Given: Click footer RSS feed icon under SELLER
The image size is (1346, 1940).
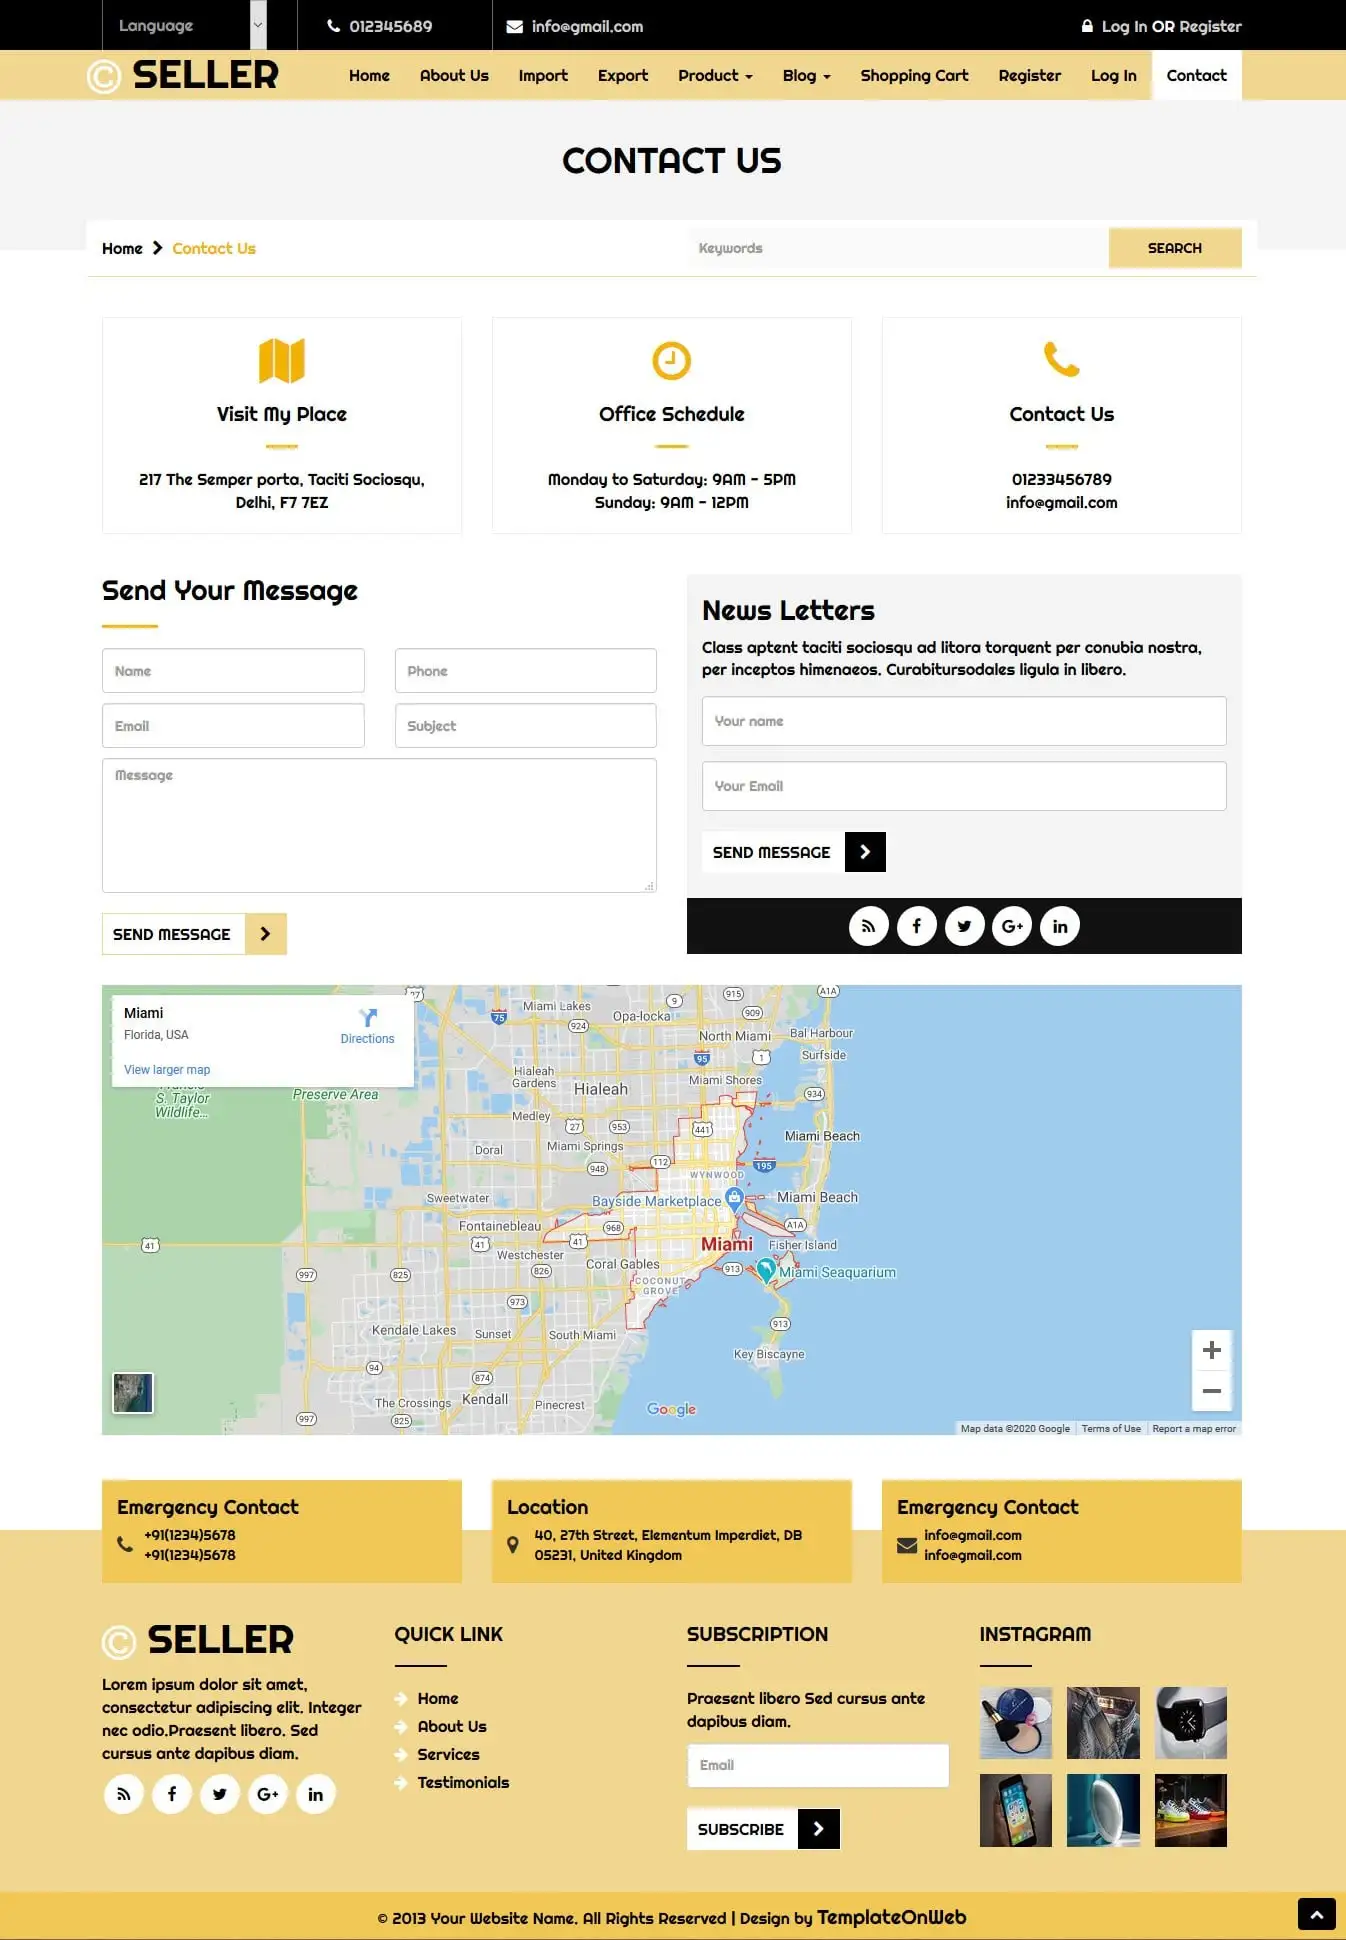Looking at the screenshot, I should pos(124,1794).
